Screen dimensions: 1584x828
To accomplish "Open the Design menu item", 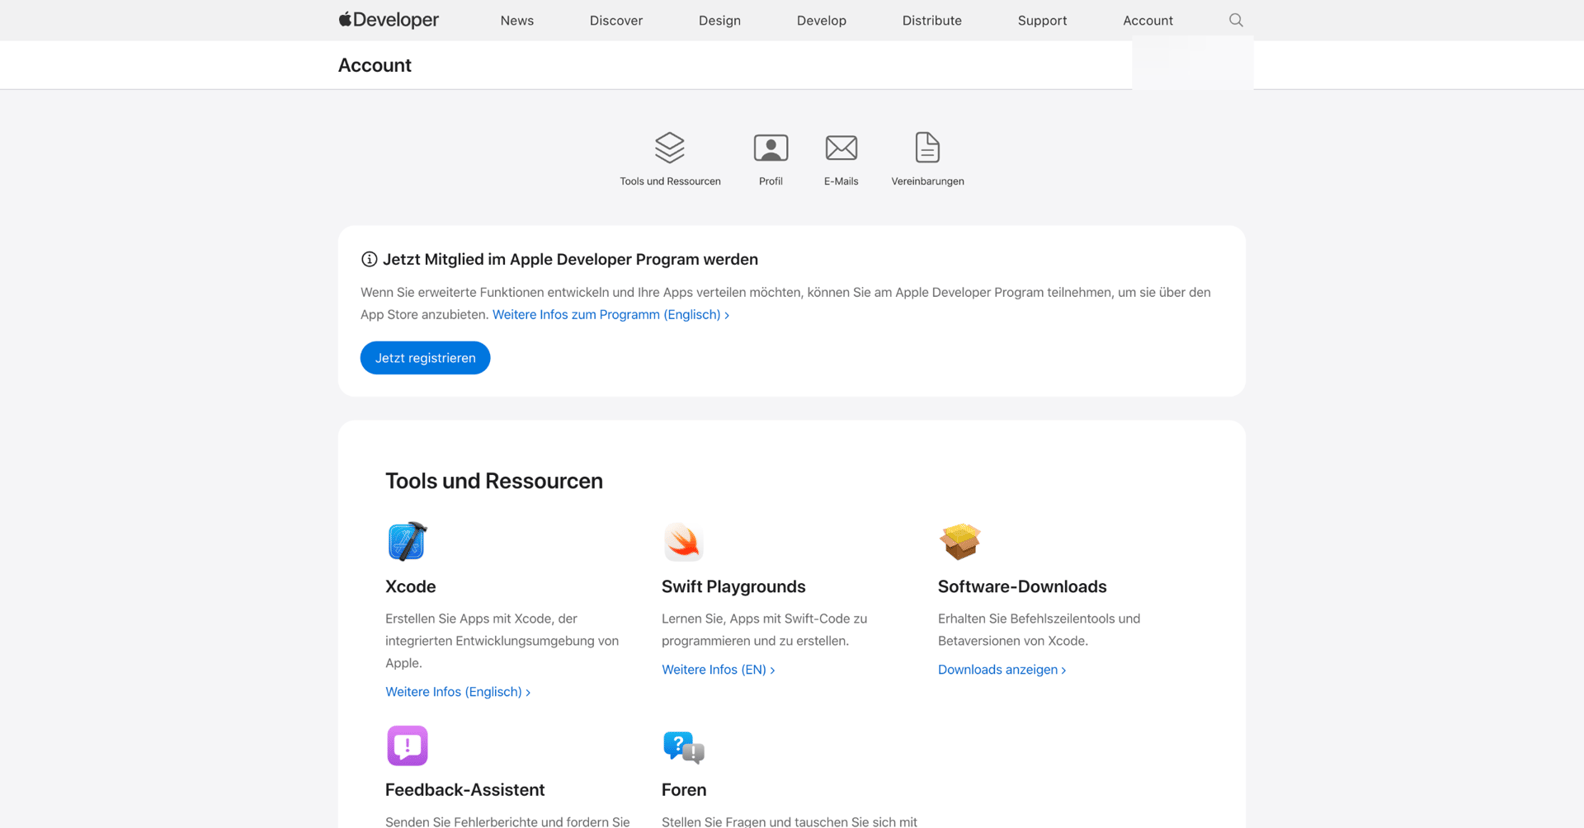I will (720, 20).
